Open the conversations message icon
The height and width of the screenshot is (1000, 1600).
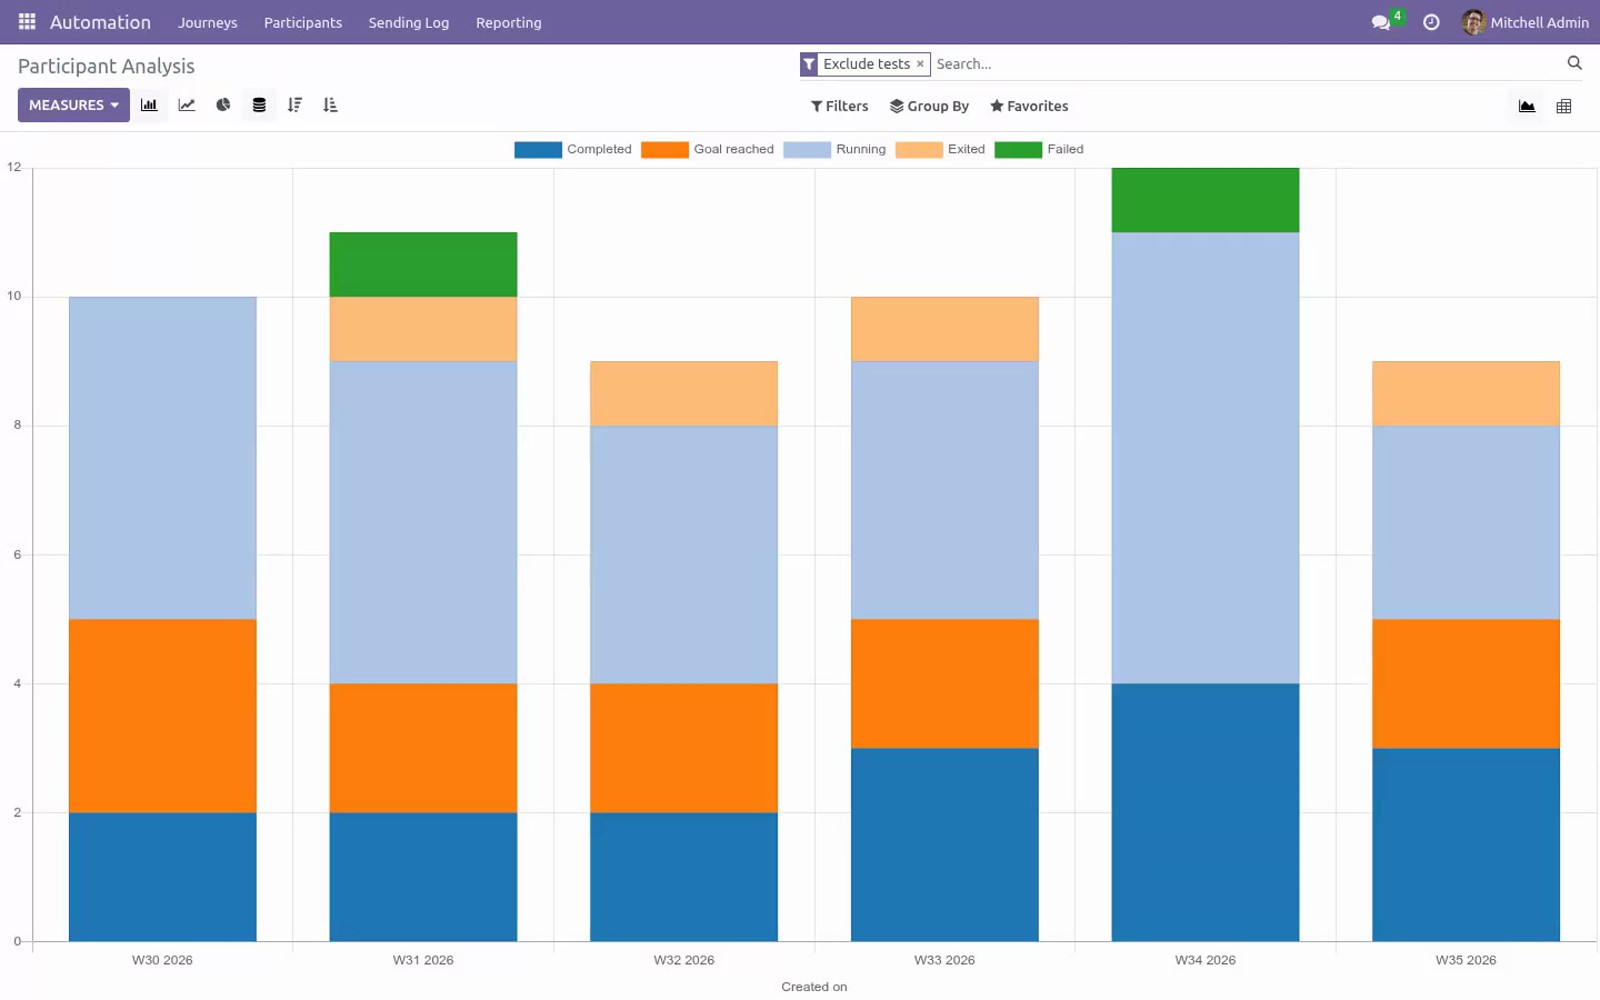1381,22
